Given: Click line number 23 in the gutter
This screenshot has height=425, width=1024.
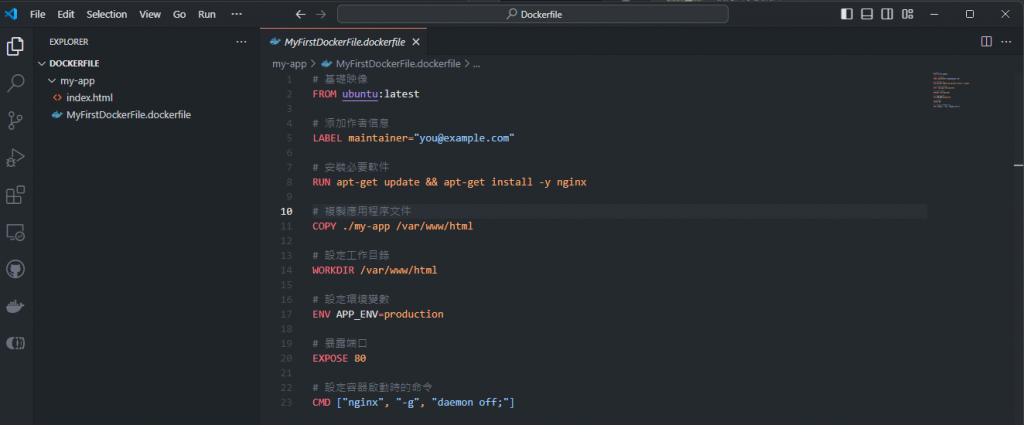Looking at the screenshot, I should 287,403.
